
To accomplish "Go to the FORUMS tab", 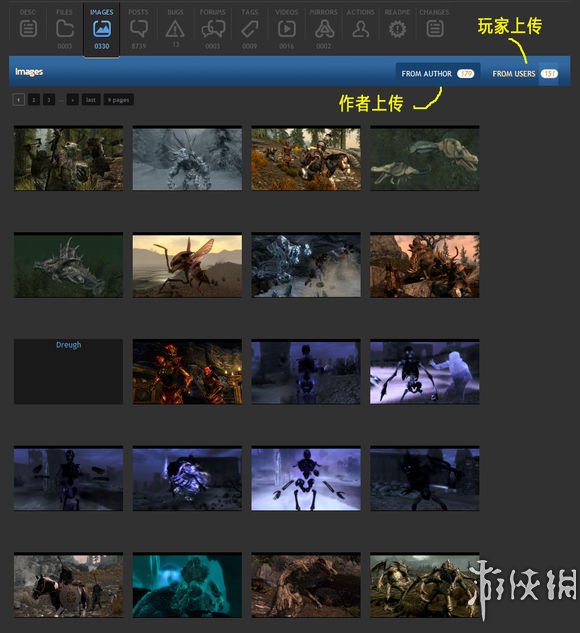I will point(212,28).
